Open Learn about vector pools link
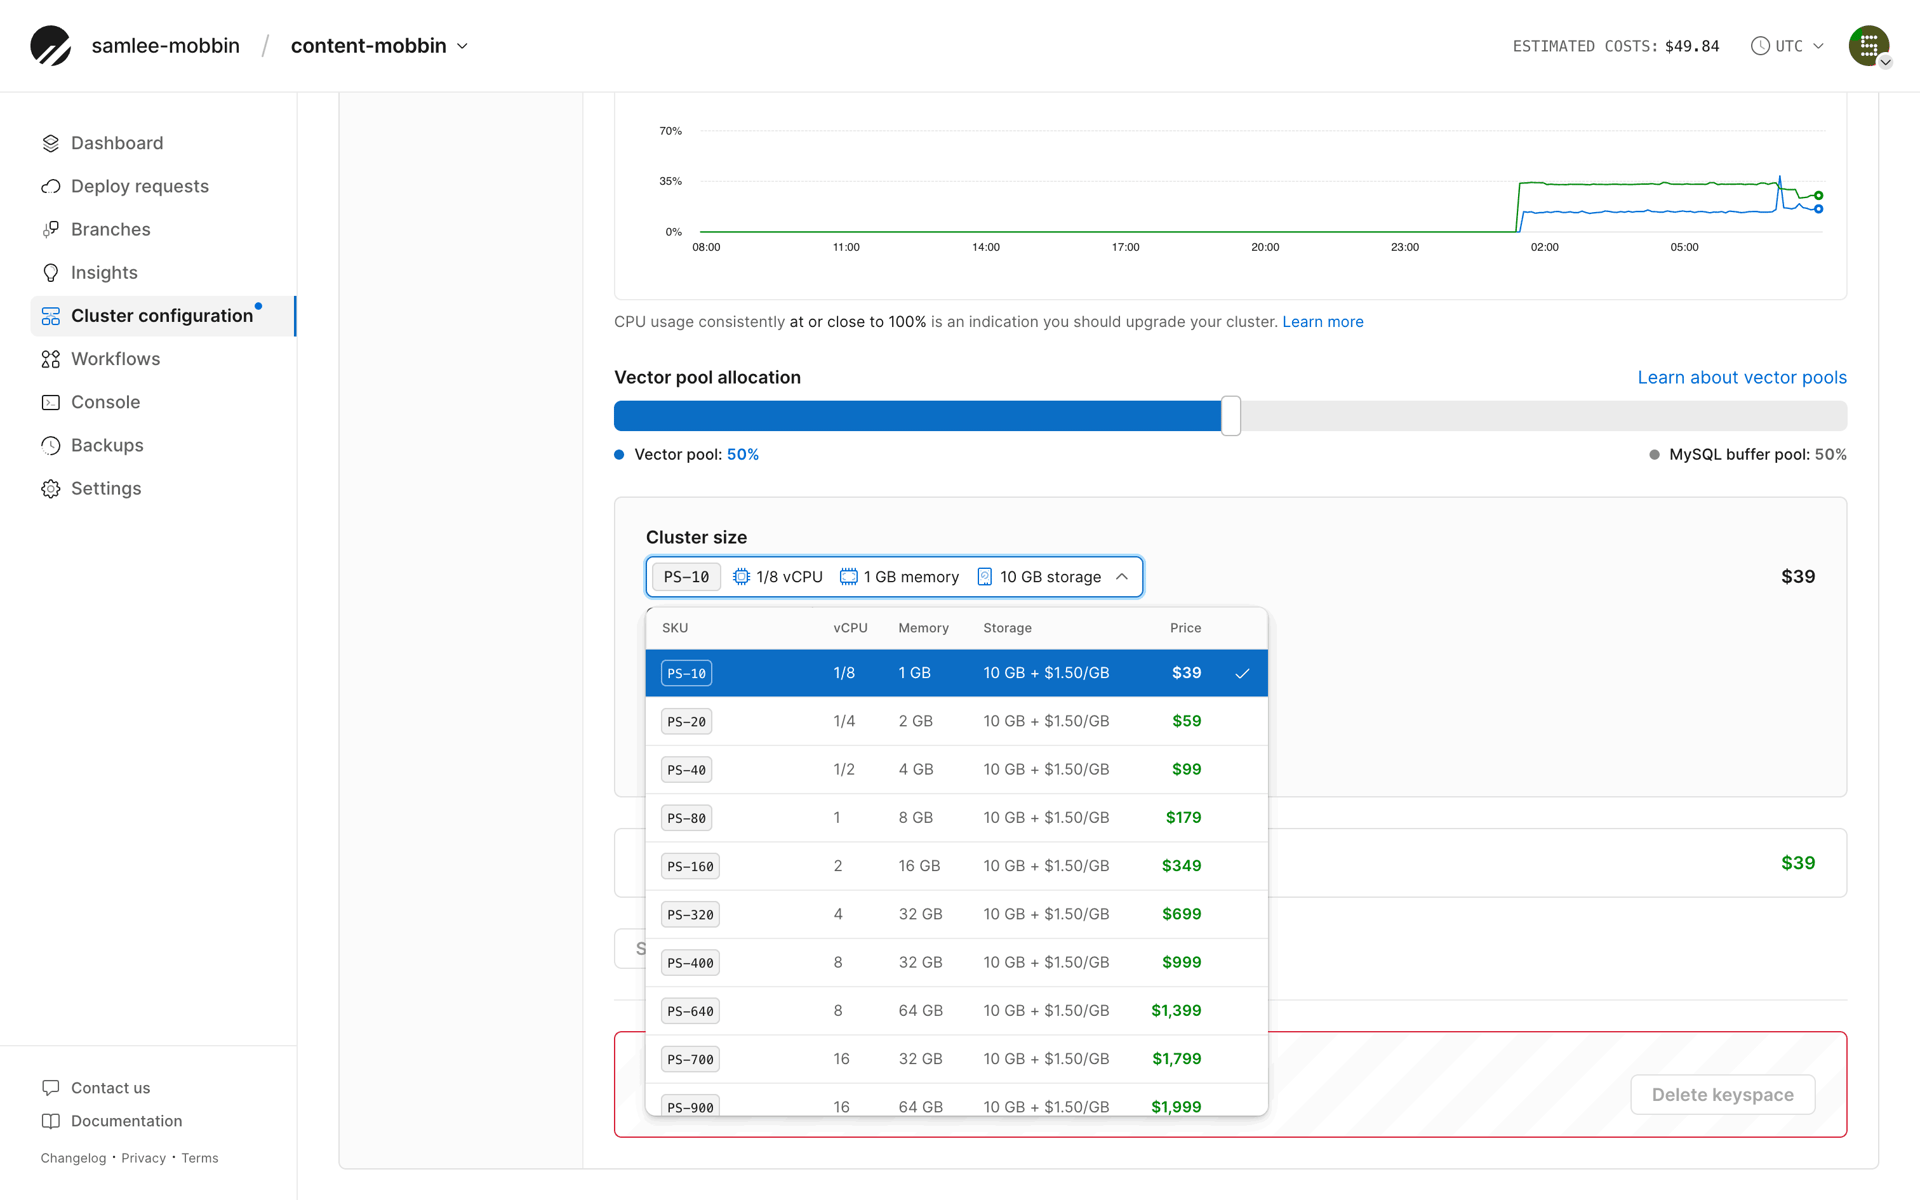The width and height of the screenshot is (1920, 1200). pyautogui.click(x=1741, y=377)
